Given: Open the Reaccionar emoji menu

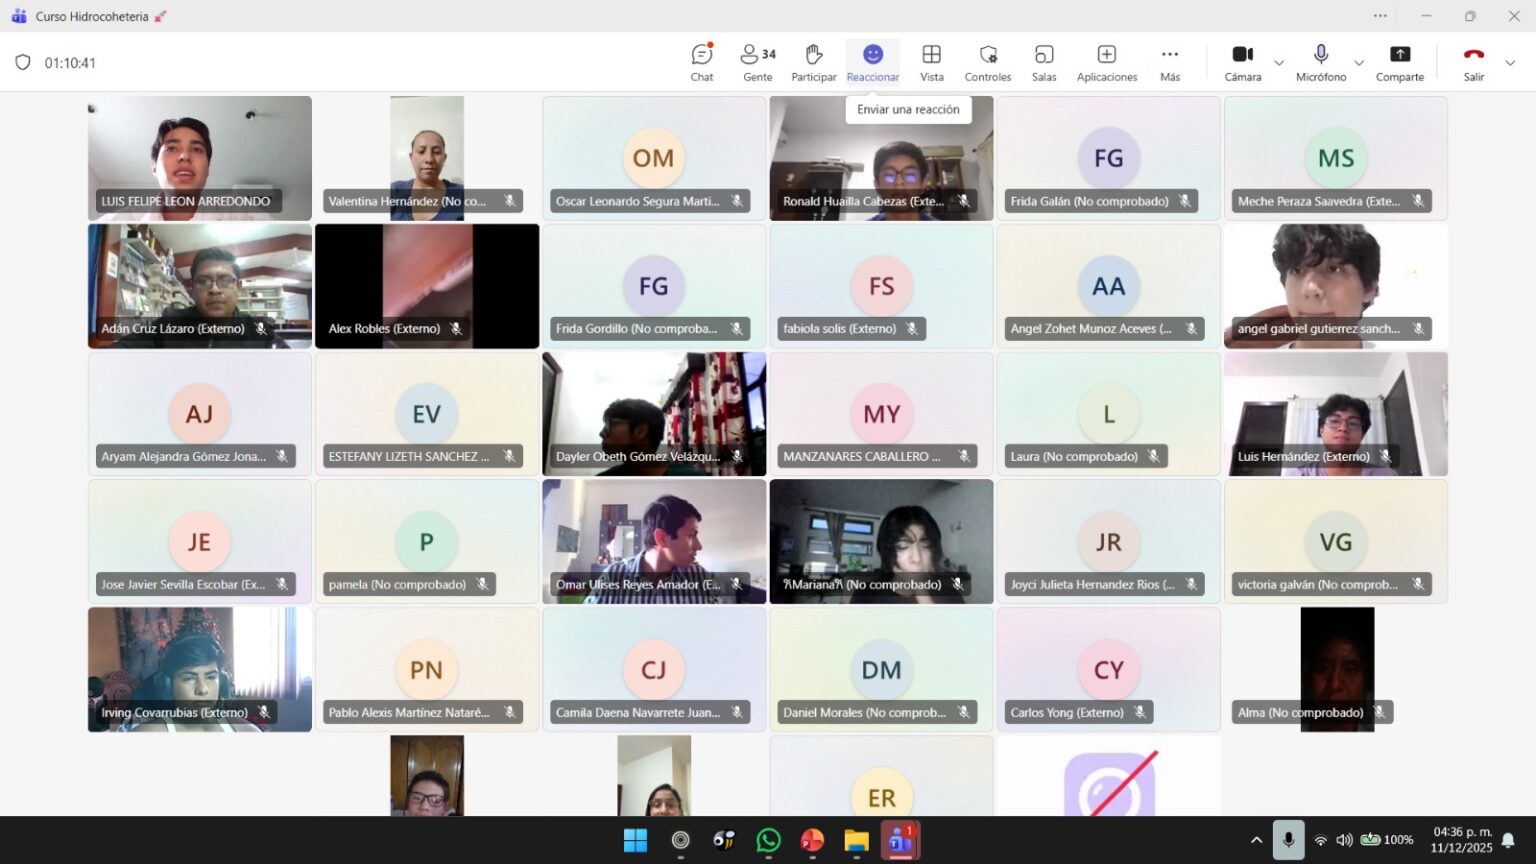Looking at the screenshot, I should [x=872, y=62].
